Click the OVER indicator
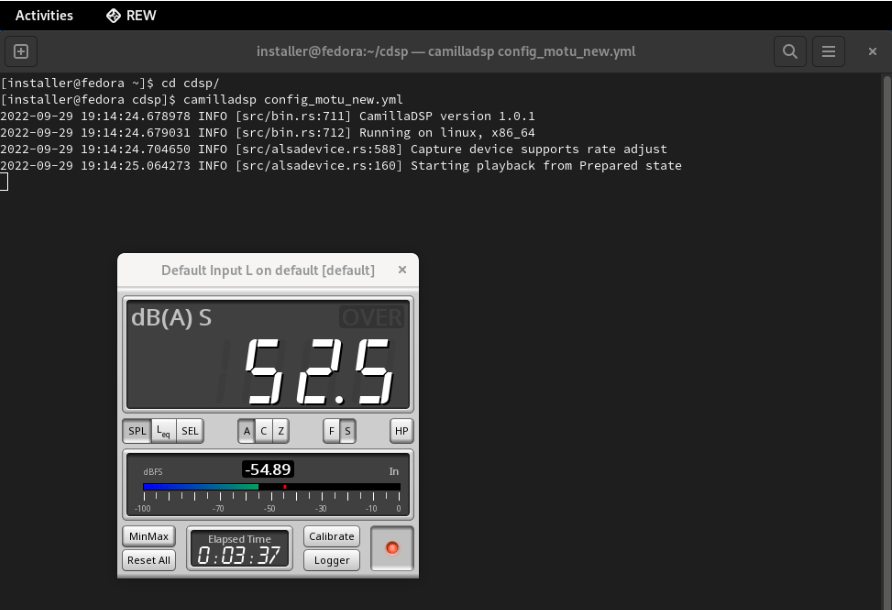 click(372, 317)
